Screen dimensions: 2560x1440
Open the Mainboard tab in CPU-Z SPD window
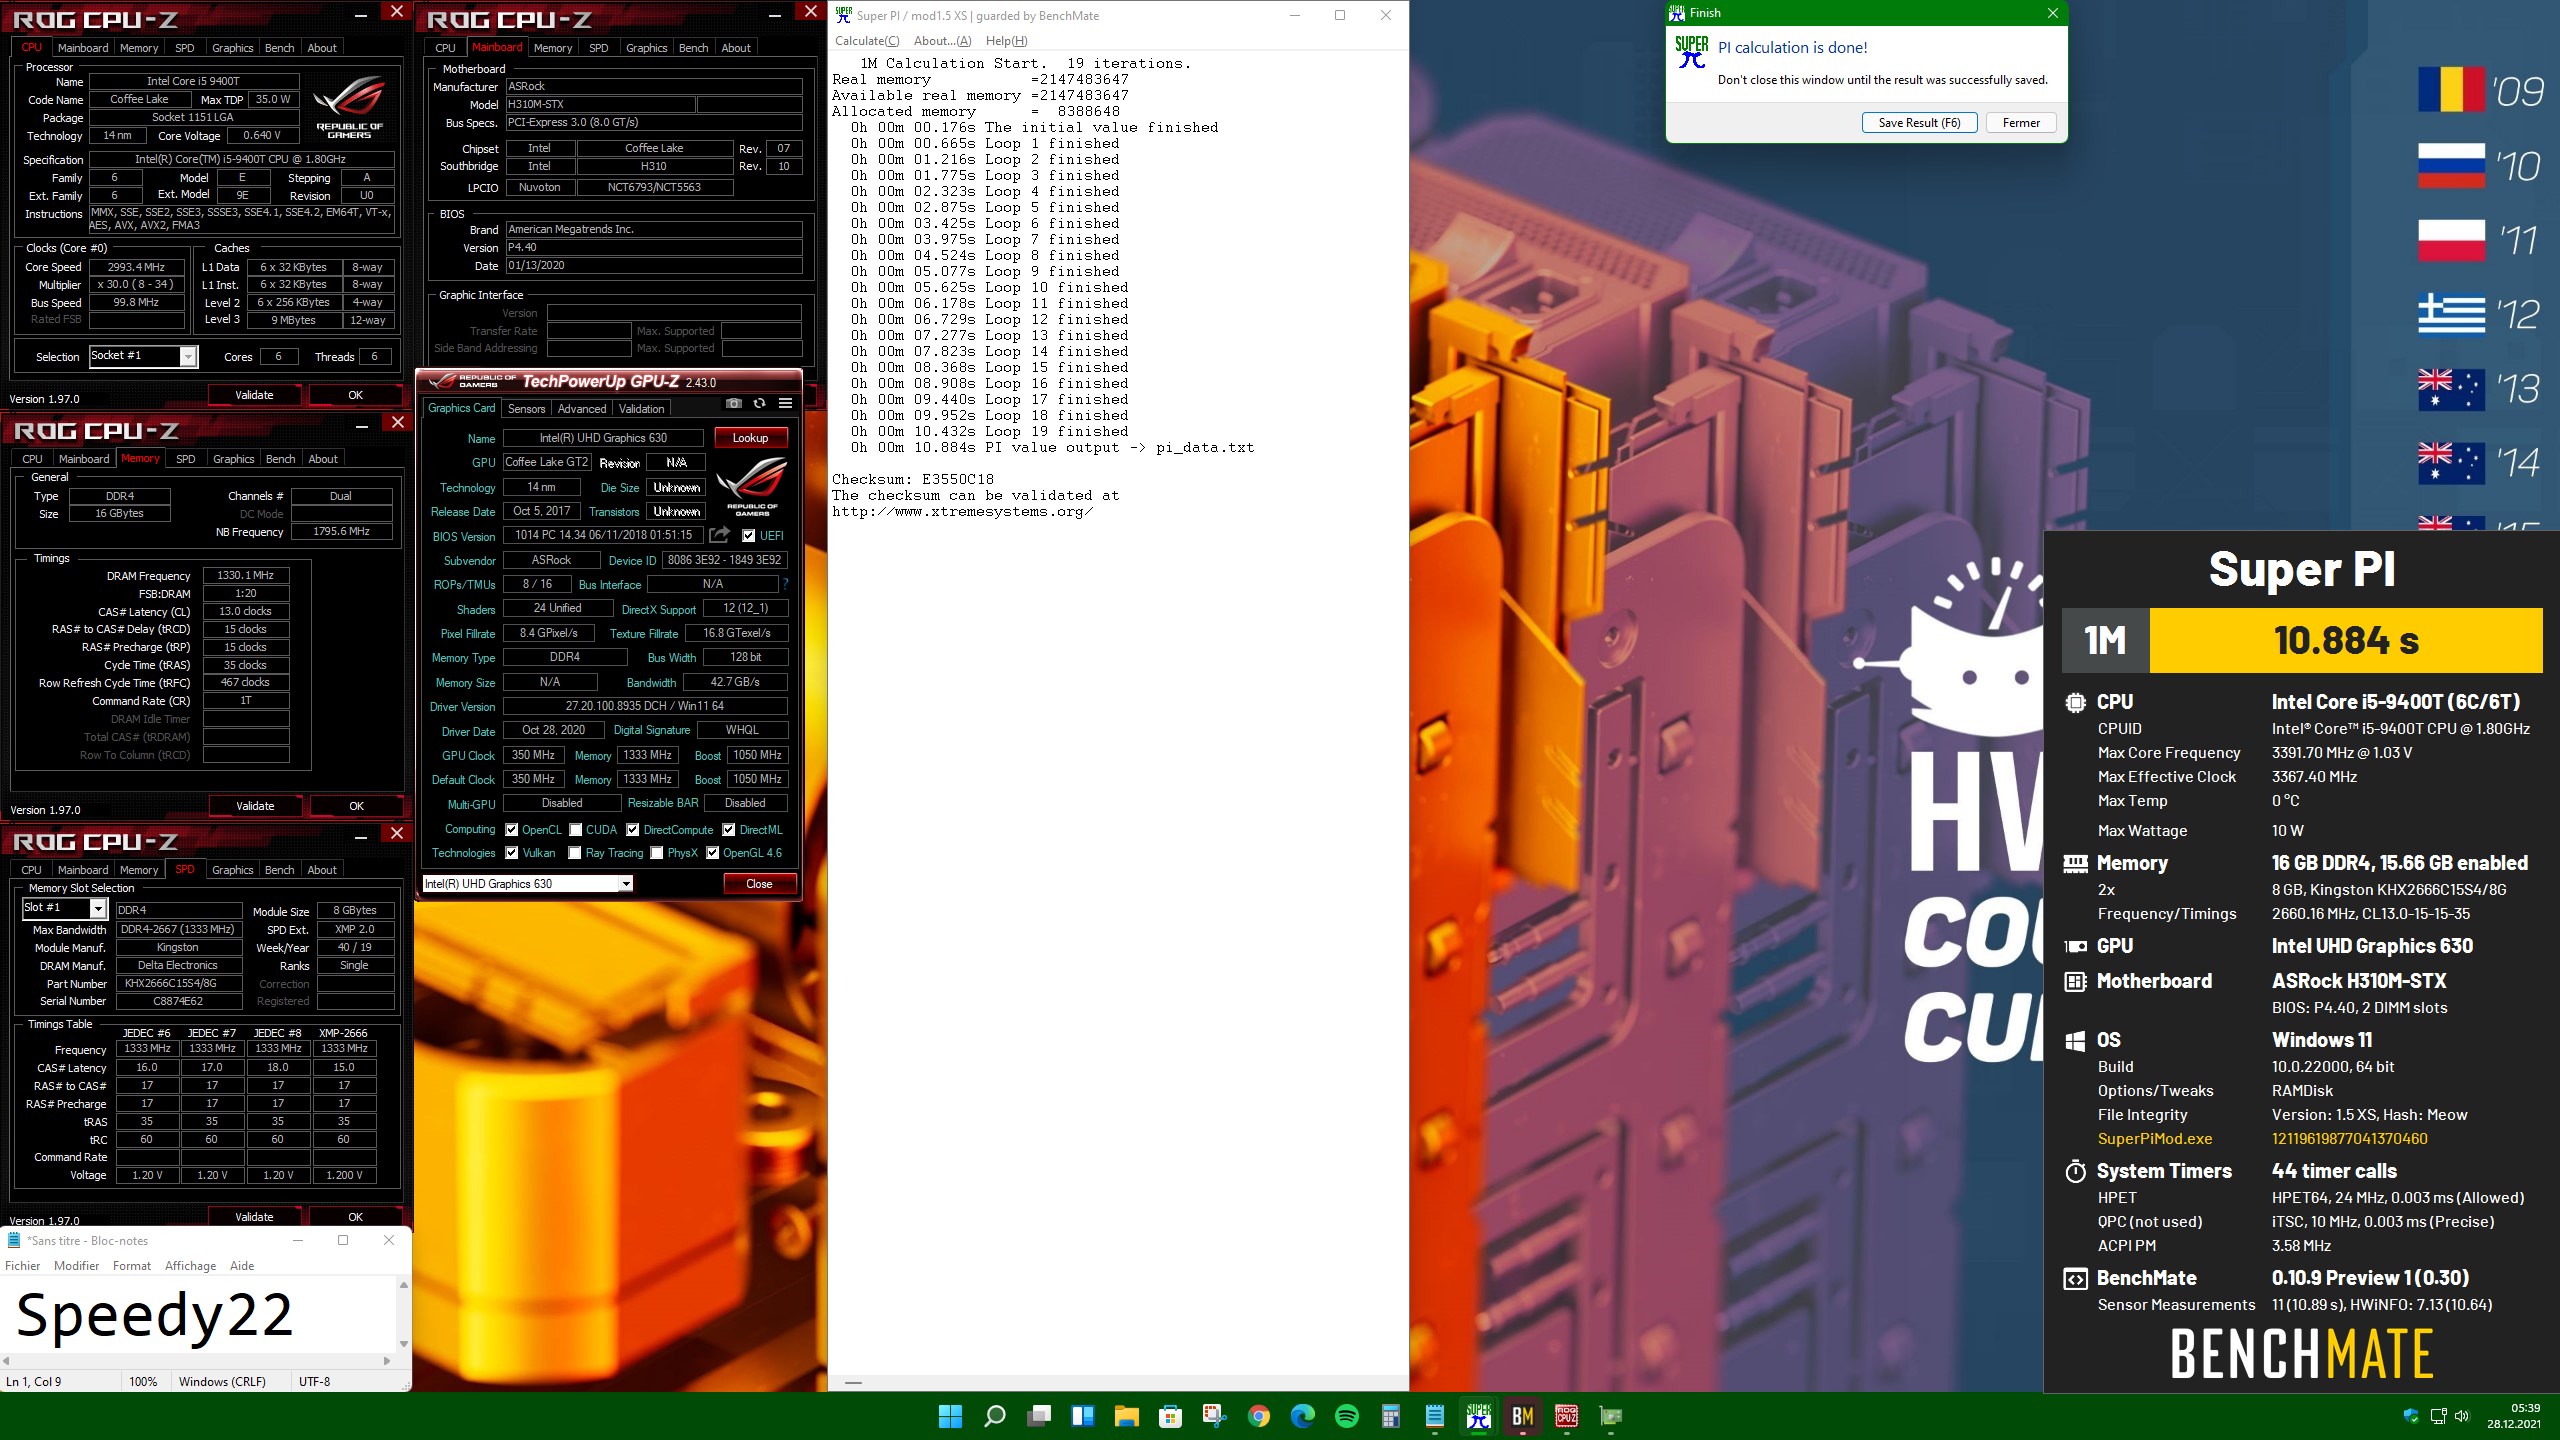pyautogui.click(x=83, y=869)
